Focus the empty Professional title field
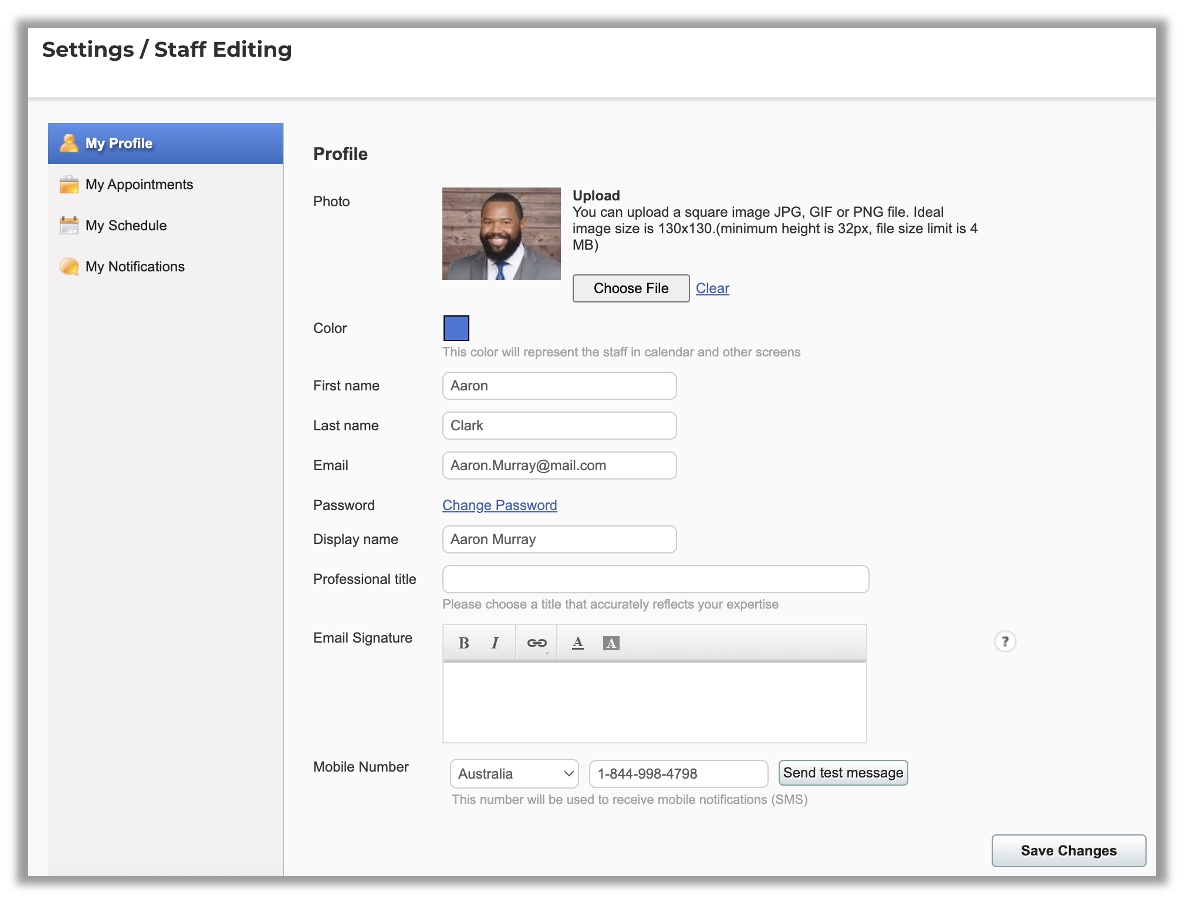 (x=655, y=579)
